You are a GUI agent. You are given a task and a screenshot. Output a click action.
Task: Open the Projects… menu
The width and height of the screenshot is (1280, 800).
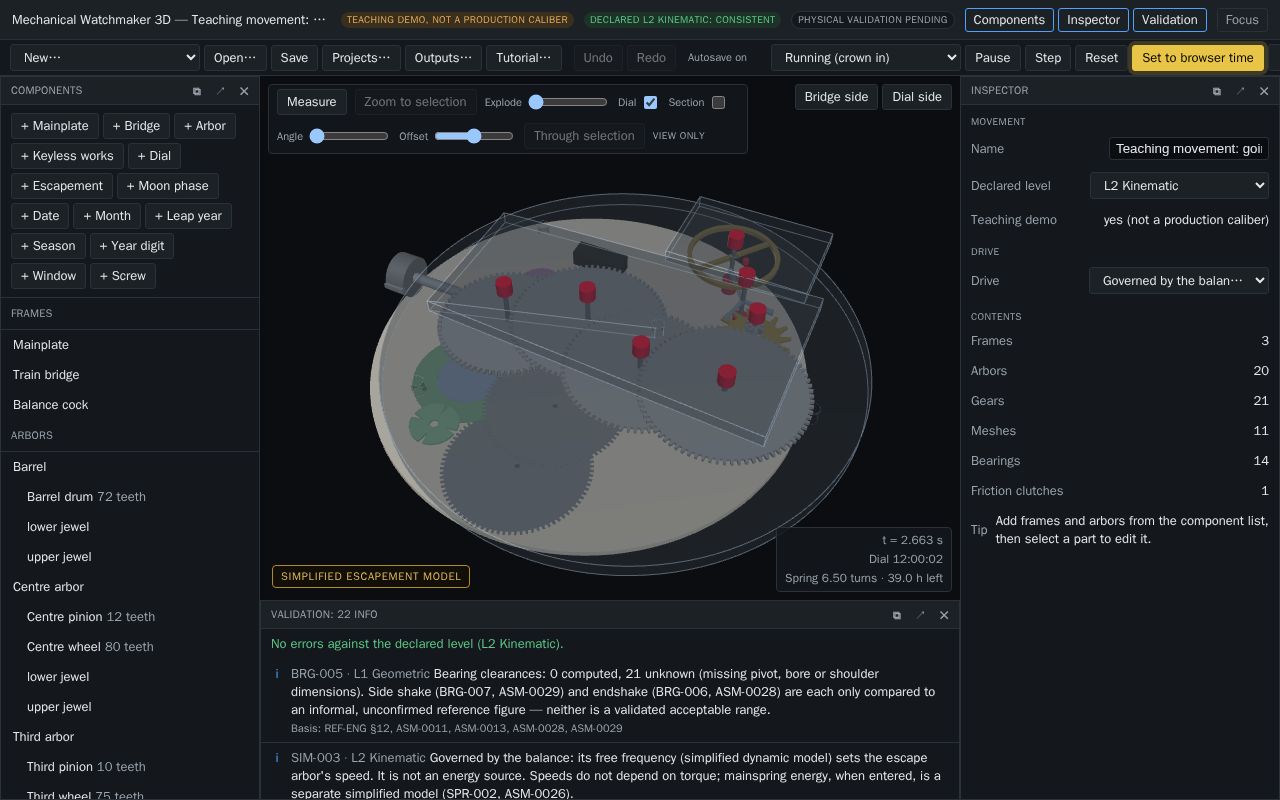[361, 58]
